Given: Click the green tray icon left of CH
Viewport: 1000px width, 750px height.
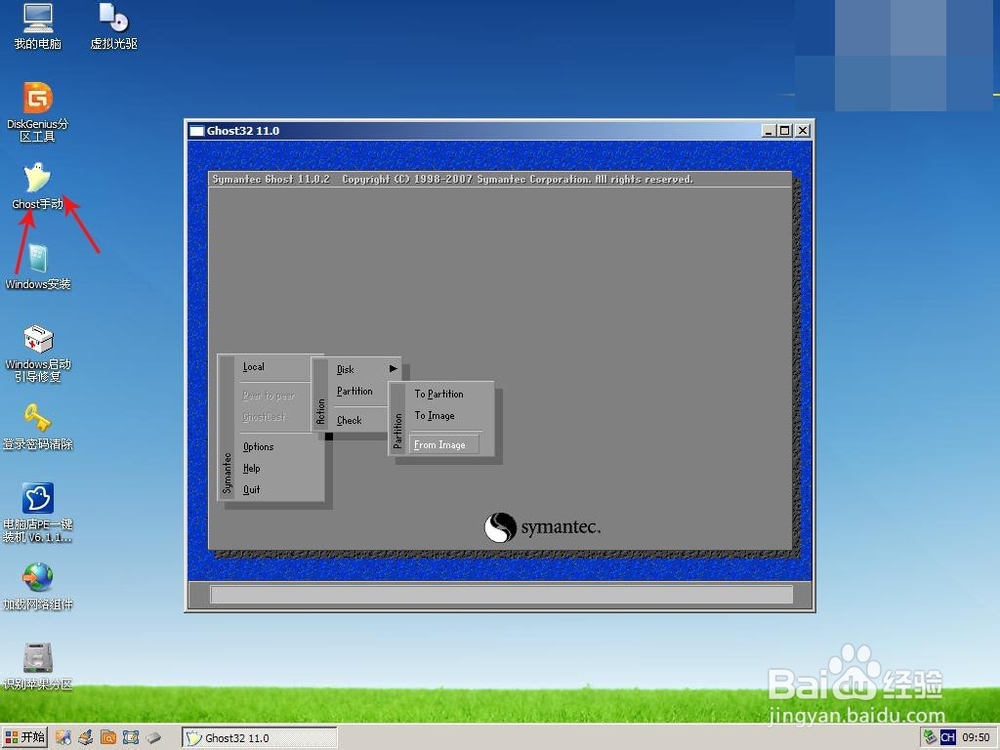Looking at the screenshot, I should pyautogui.click(x=930, y=737).
